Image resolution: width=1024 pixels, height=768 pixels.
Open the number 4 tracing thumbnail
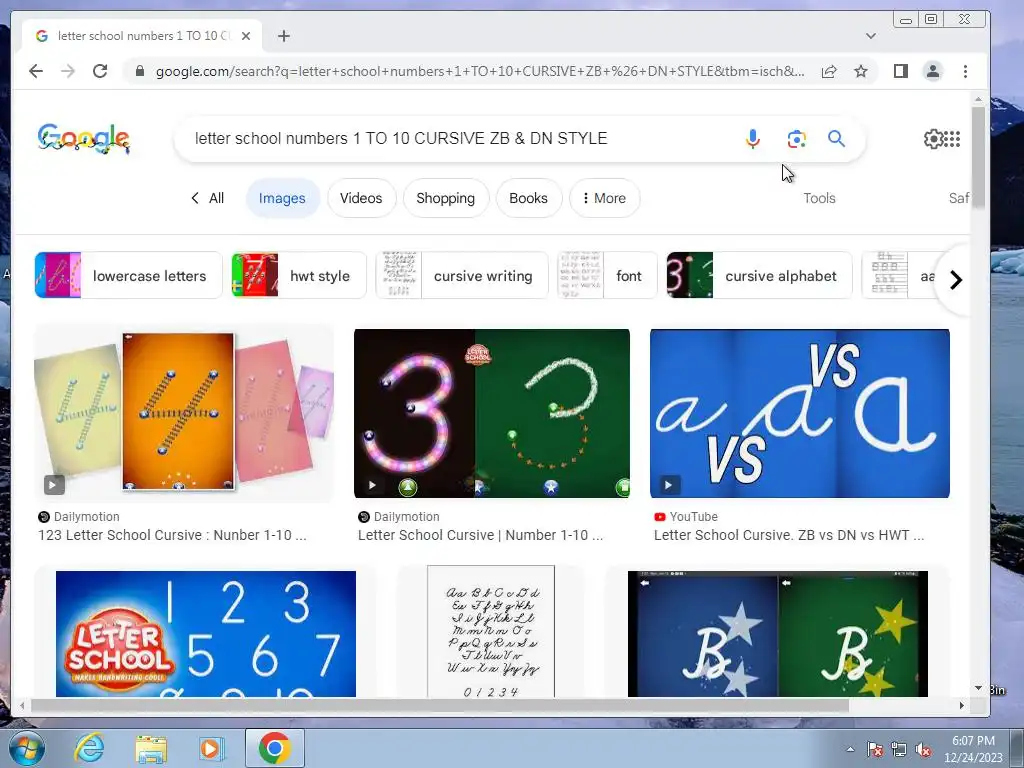[x=184, y=413]
